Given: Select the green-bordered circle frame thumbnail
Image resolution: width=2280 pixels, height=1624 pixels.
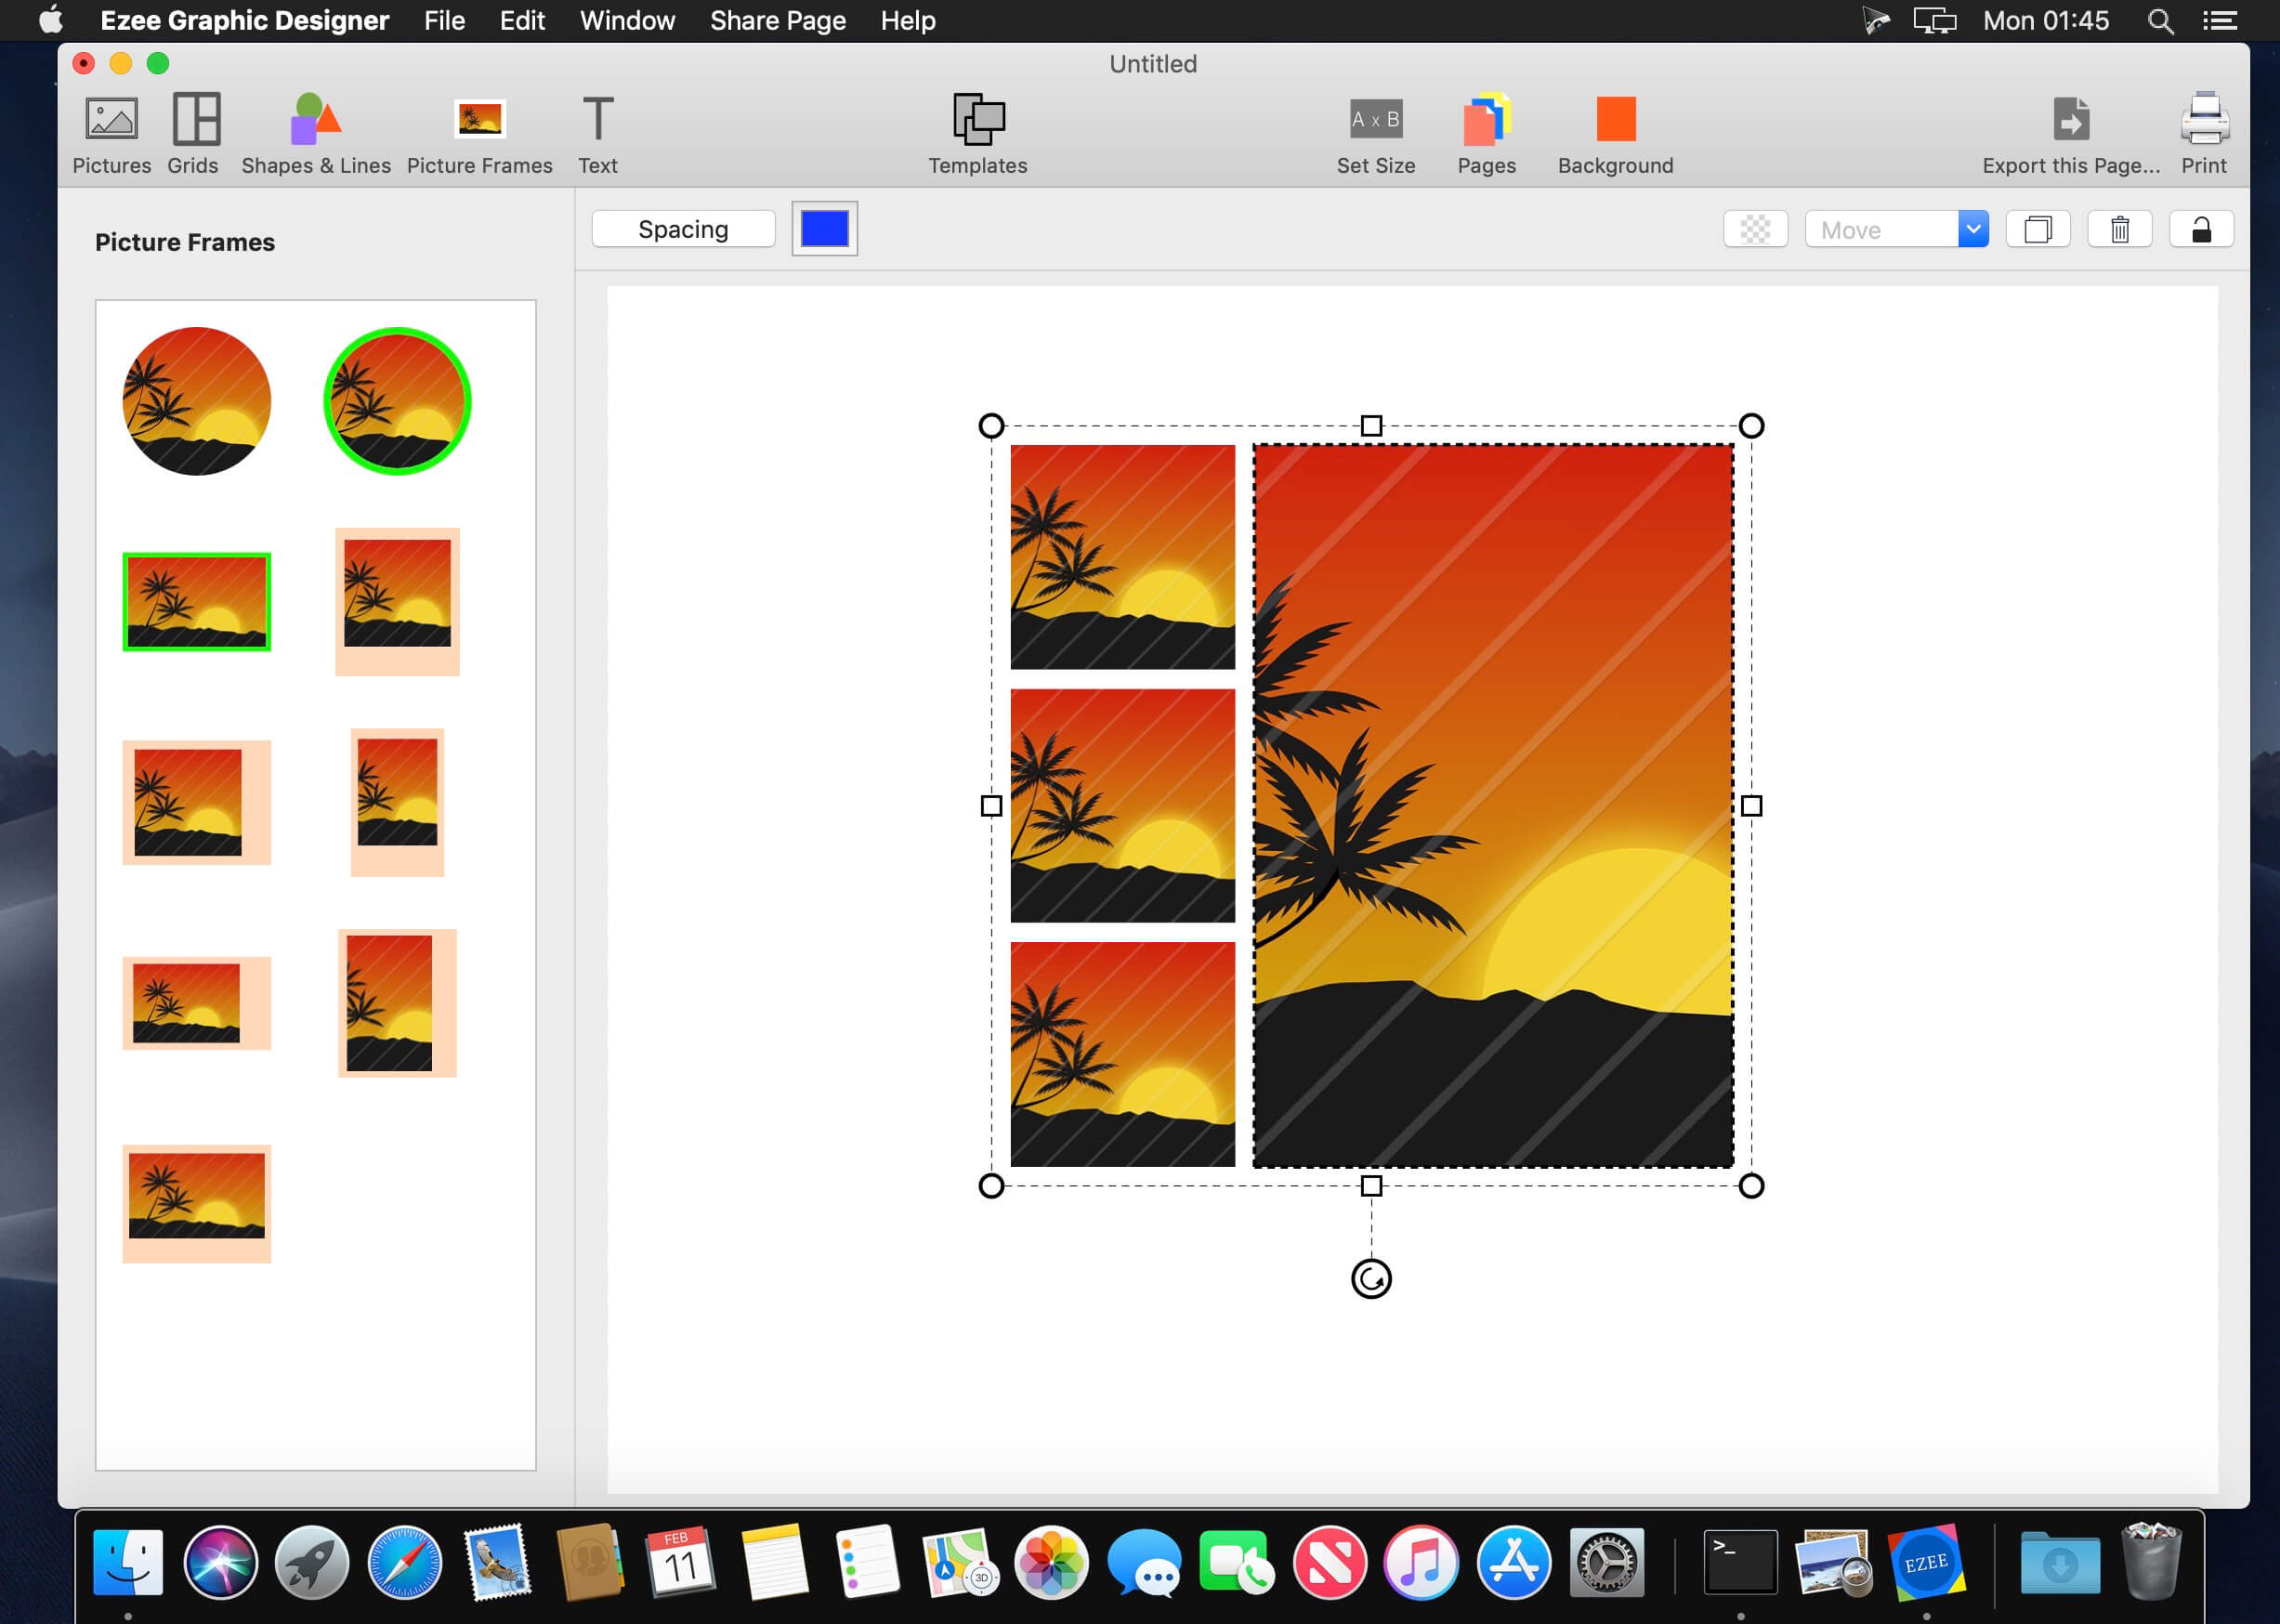Looking at the screenshot, I should point(397,401).
